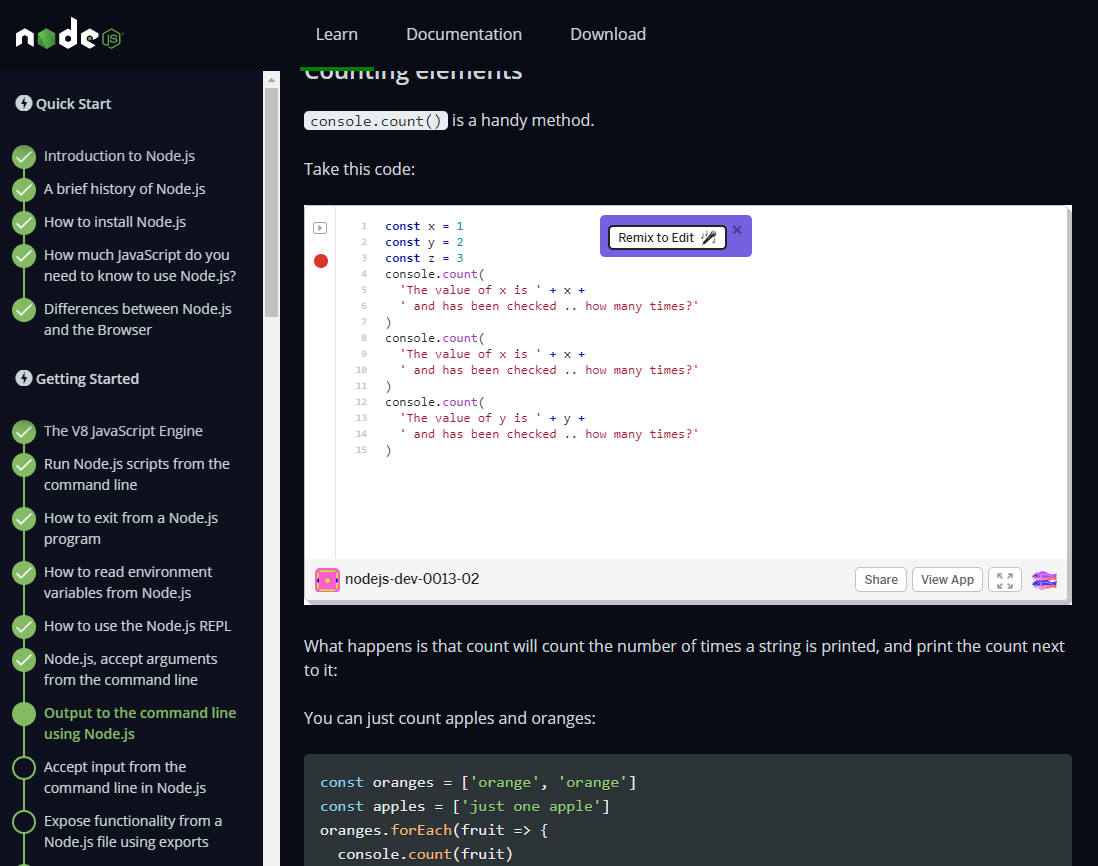Click the Glitch fish logo icon
Screen dimensions: 1098x866
tap(1044, 580)
